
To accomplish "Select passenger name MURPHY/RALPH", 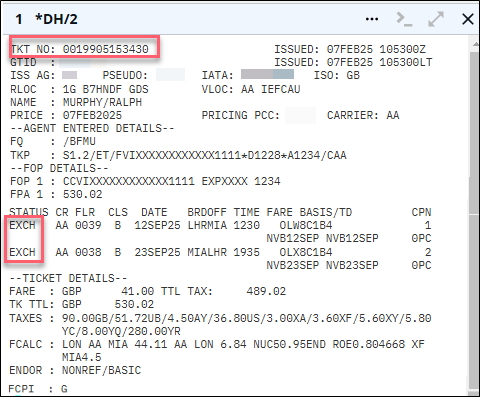I will click(102, 102).
